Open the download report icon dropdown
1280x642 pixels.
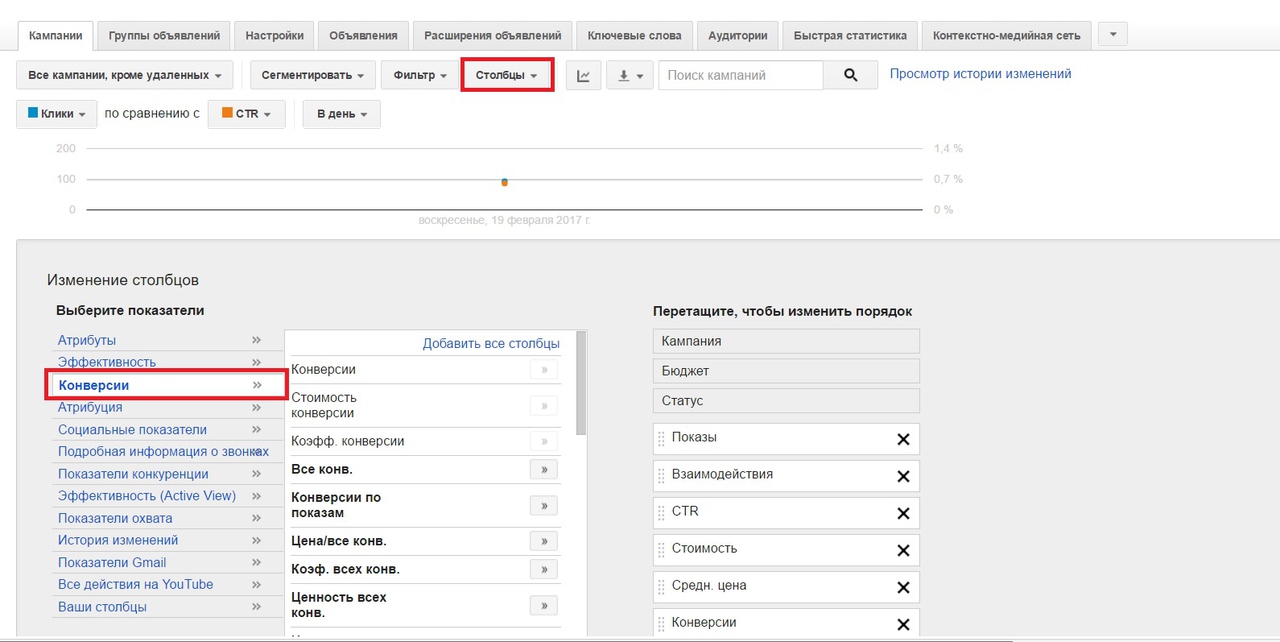coord(630,75)
